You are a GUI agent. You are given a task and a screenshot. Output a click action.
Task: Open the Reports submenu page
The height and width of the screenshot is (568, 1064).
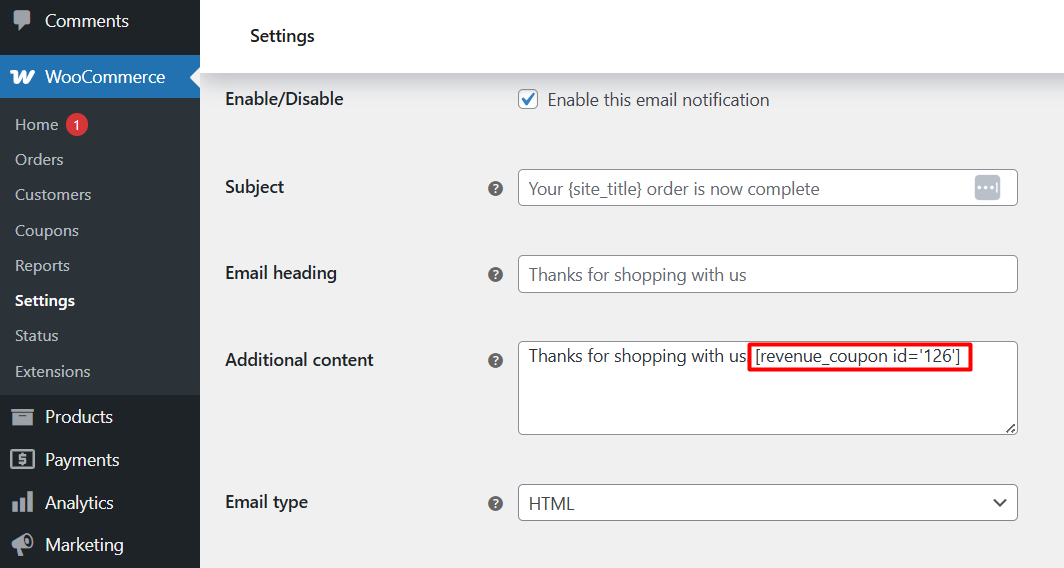[x=42, y=265]
